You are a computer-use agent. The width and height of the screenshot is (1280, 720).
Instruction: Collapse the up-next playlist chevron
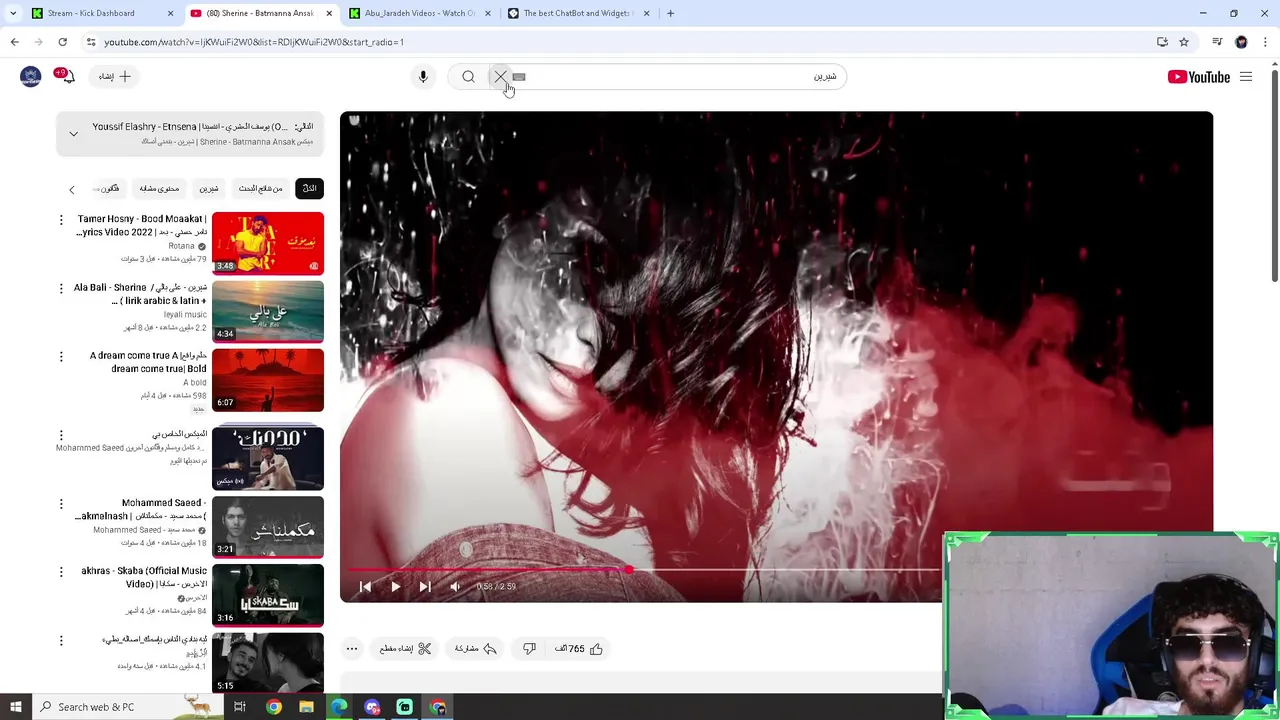tap(73, 133)
